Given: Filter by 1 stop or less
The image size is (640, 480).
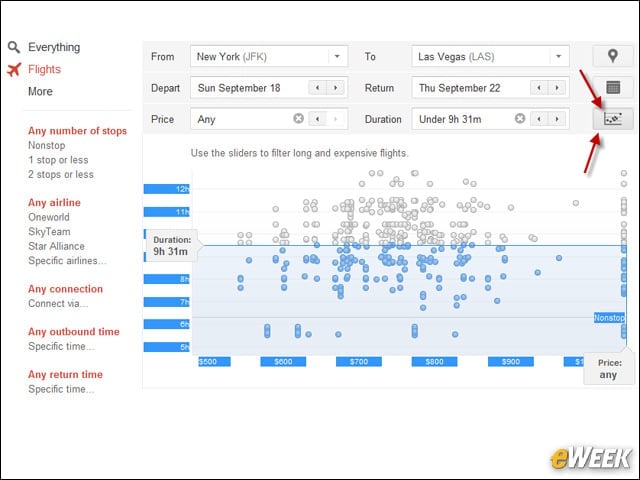Looking at the screenshot, I should [x=58, y=160].
